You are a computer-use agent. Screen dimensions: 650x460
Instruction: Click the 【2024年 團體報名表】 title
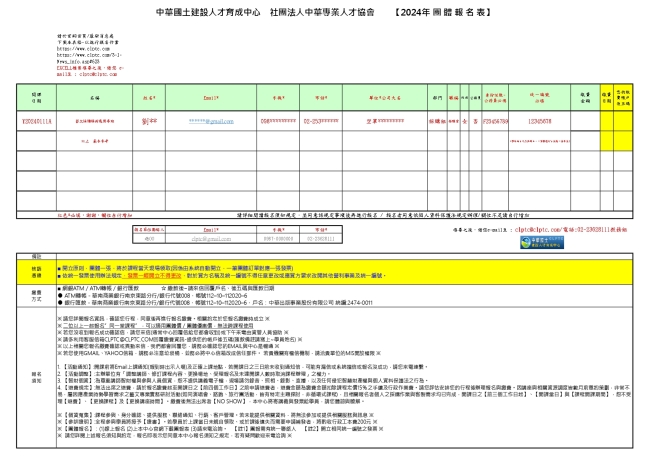pyautogui.click(x=442, y=12)
